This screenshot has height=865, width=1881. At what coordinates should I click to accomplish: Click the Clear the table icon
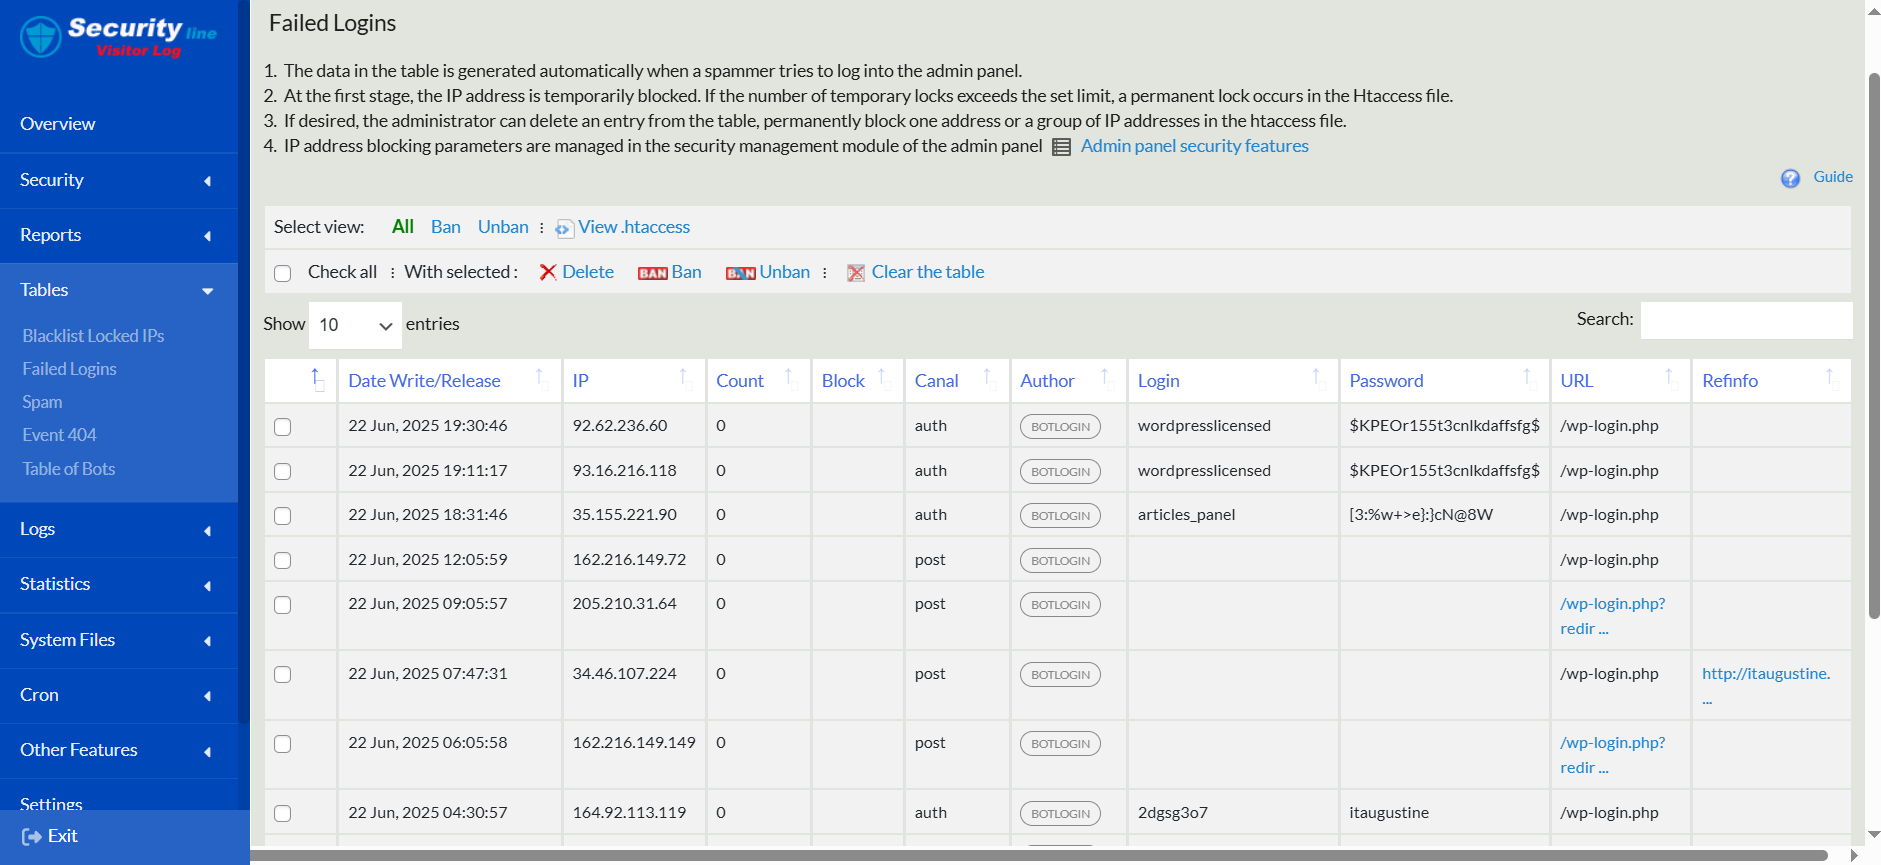point(856,273)
